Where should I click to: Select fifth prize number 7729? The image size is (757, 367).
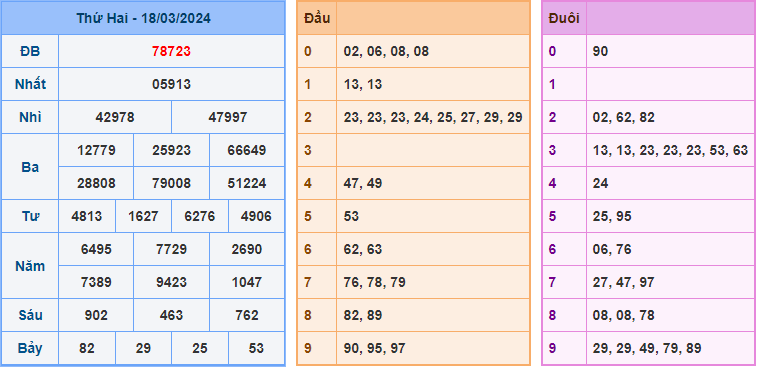pyautogui.click(x=171, y=249)
